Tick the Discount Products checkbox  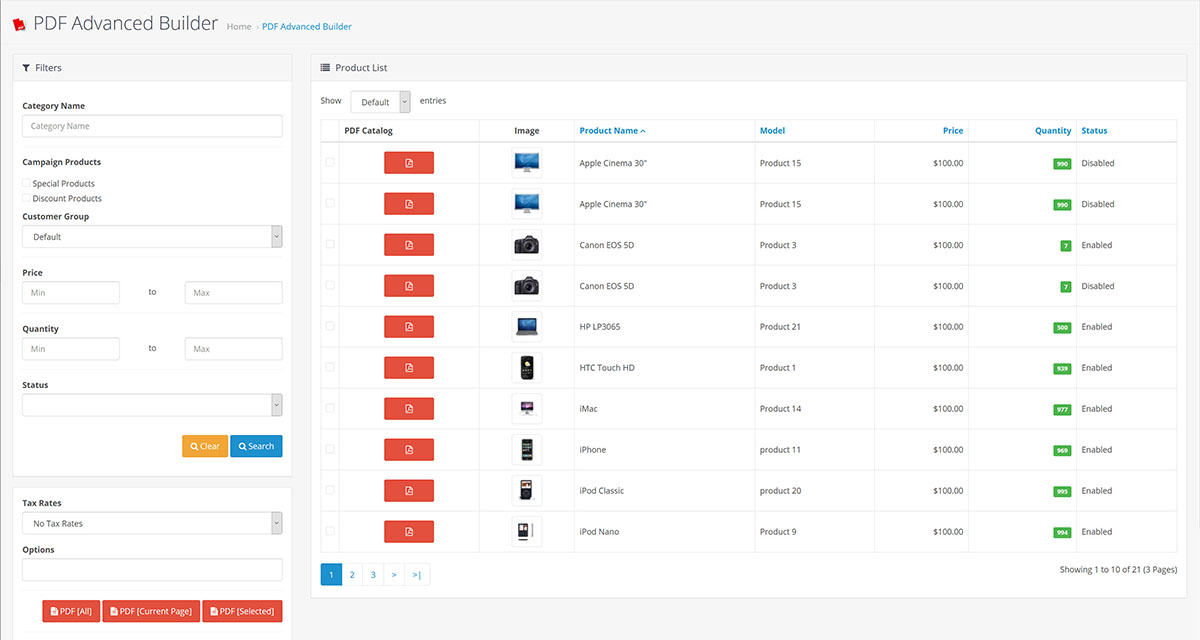(x=26, y=198)
